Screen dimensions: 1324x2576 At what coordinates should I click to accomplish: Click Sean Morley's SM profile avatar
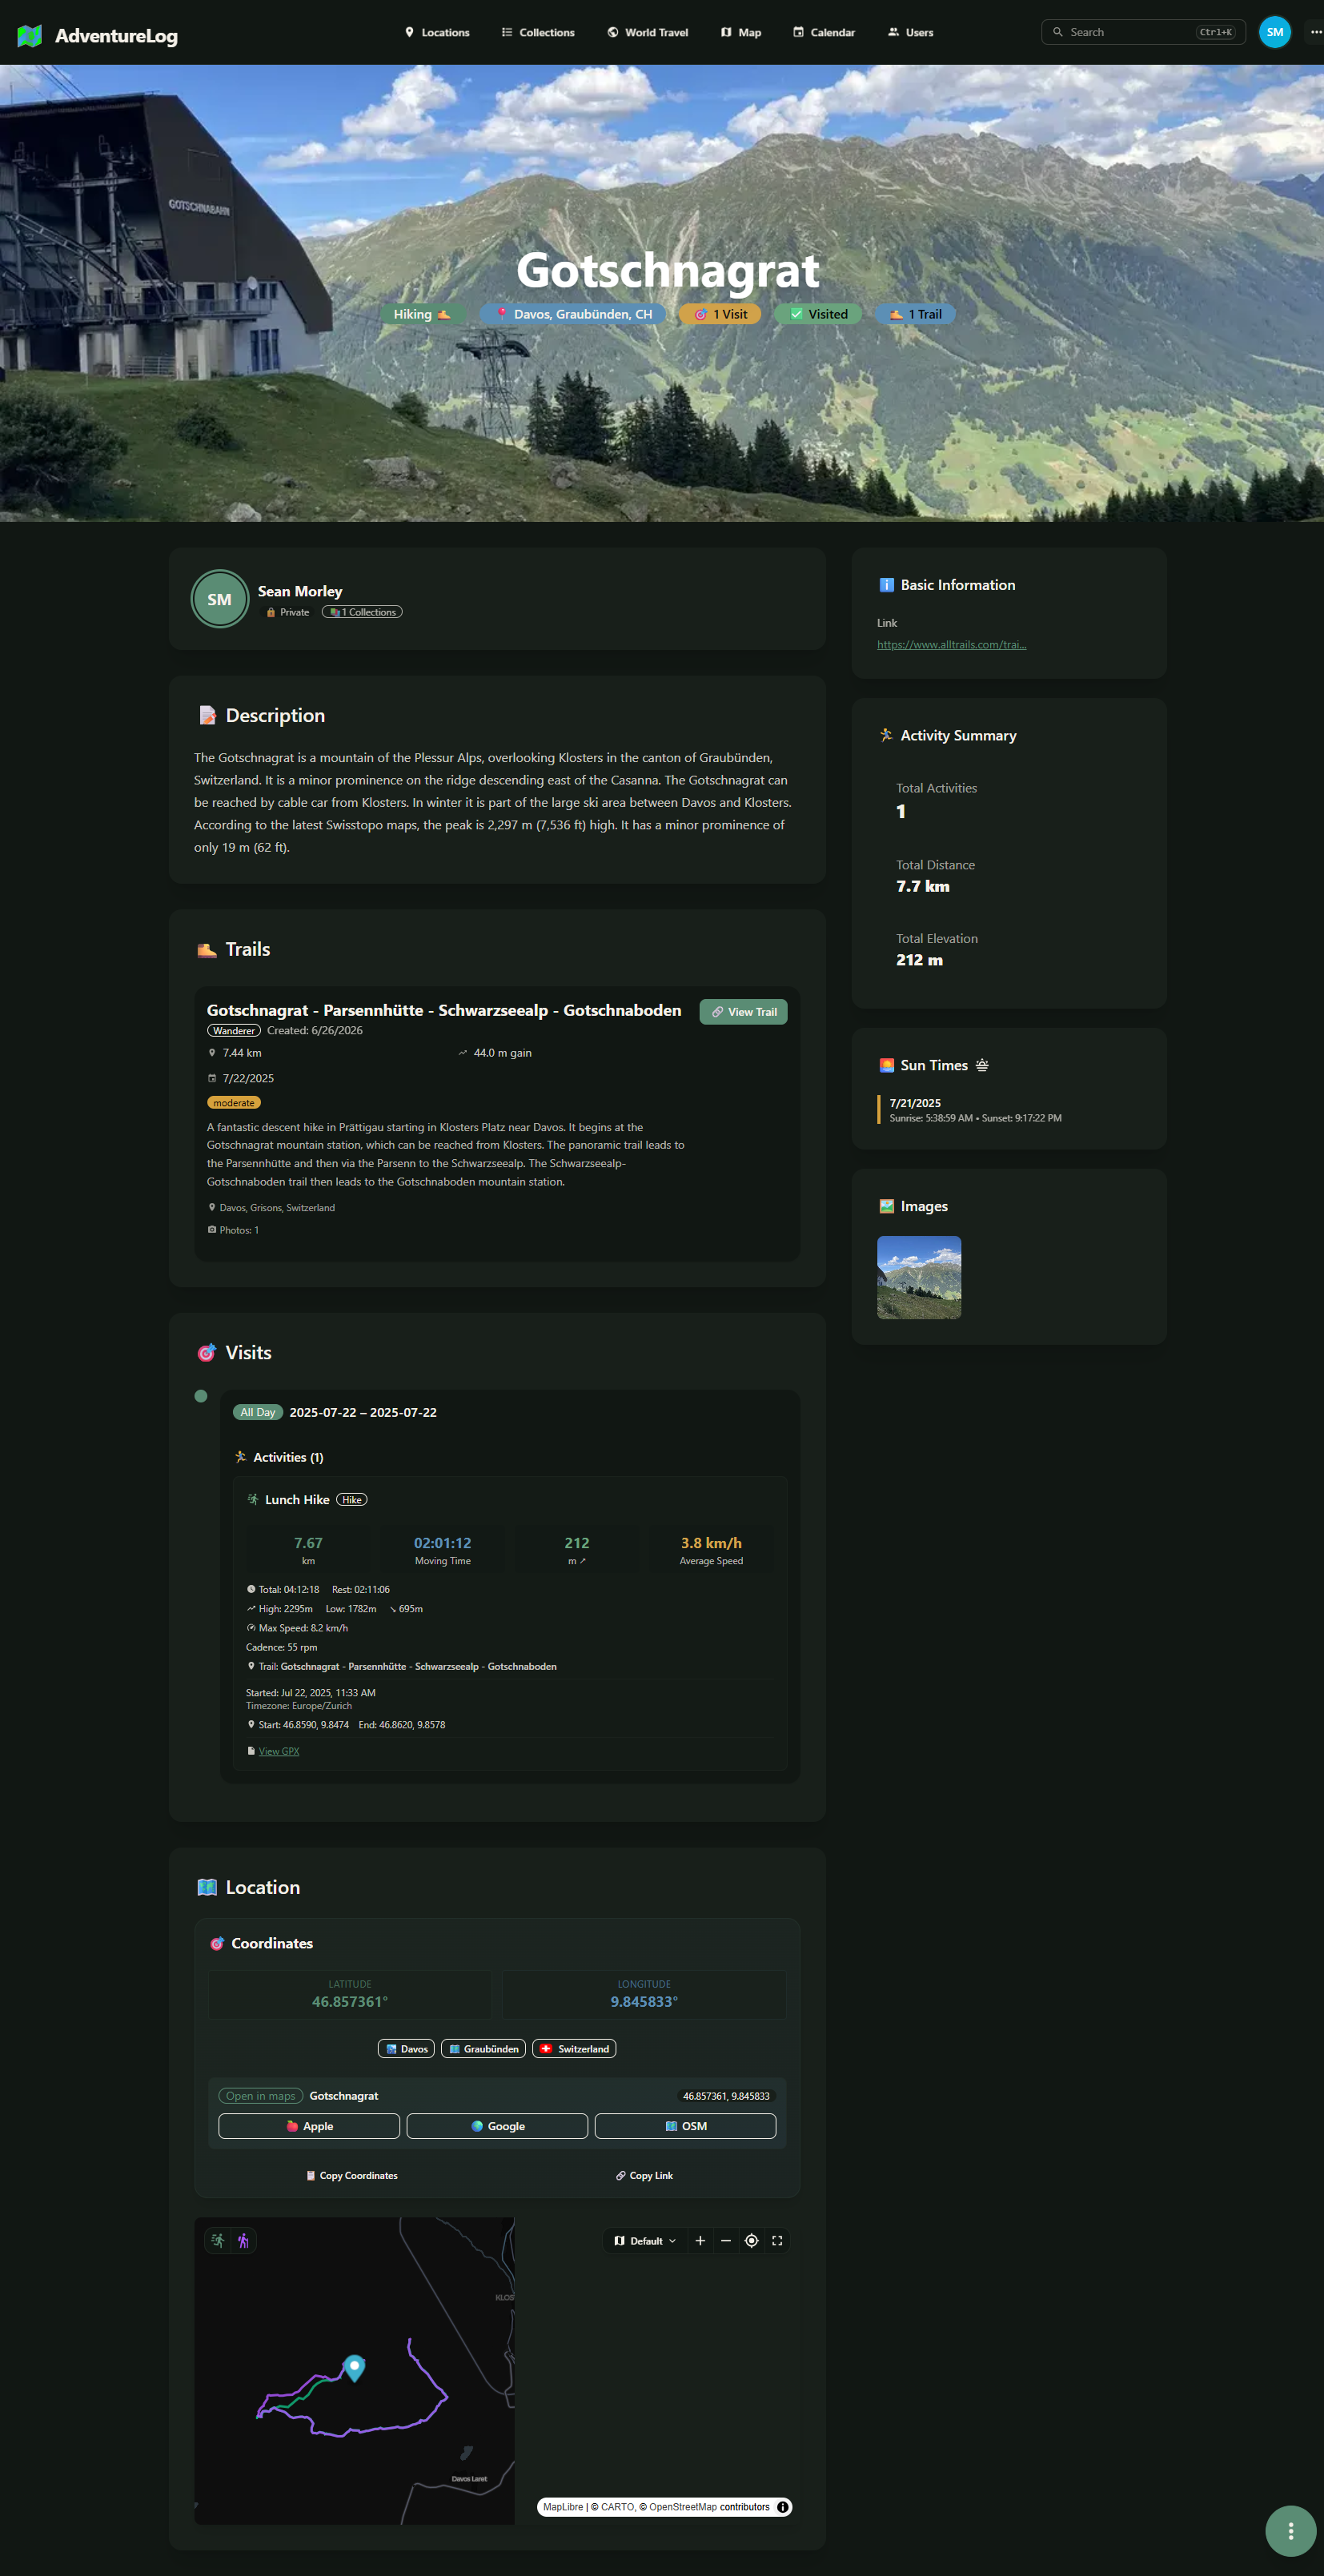[219, 599]
